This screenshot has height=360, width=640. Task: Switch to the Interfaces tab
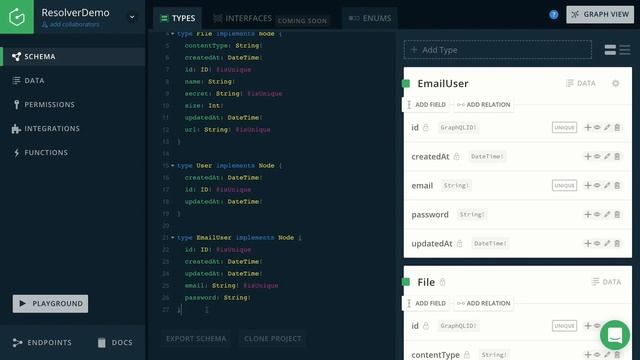click(242, 18)
